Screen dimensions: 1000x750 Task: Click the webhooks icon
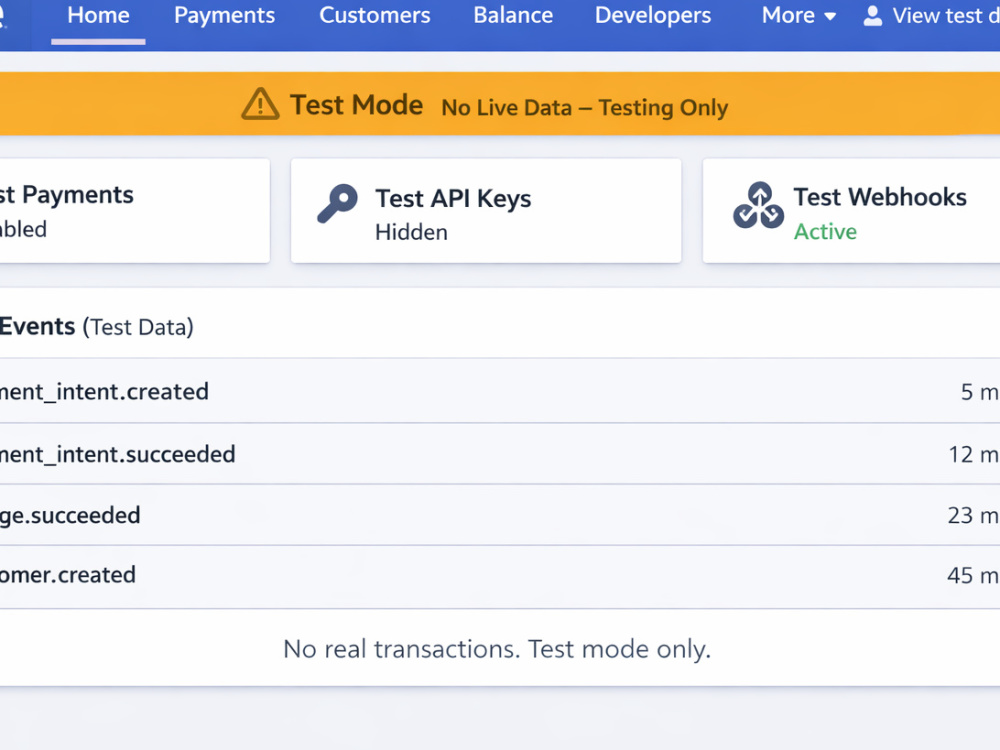758,205
